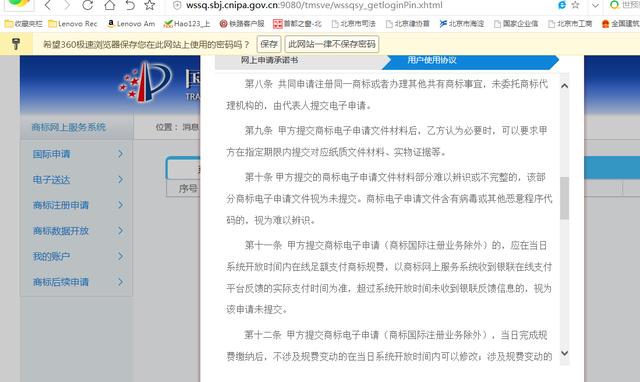Click the 序号 table column header
640x382 pixels.
pos(188,189)
